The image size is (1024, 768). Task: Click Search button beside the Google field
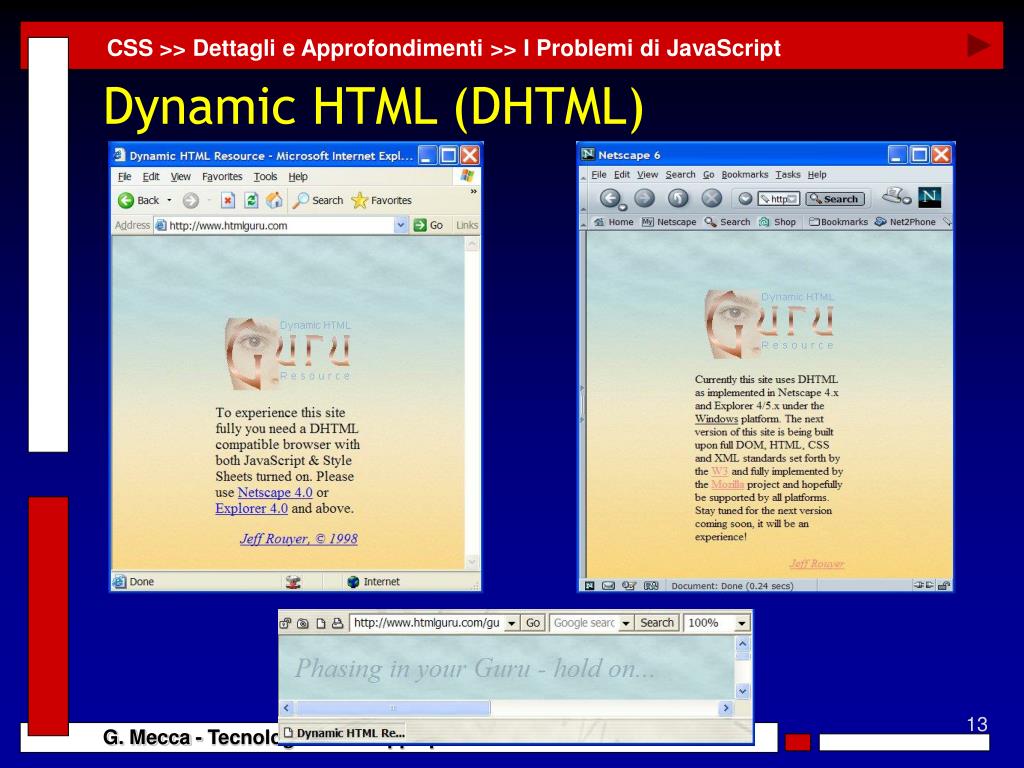[x=657, y=624]
